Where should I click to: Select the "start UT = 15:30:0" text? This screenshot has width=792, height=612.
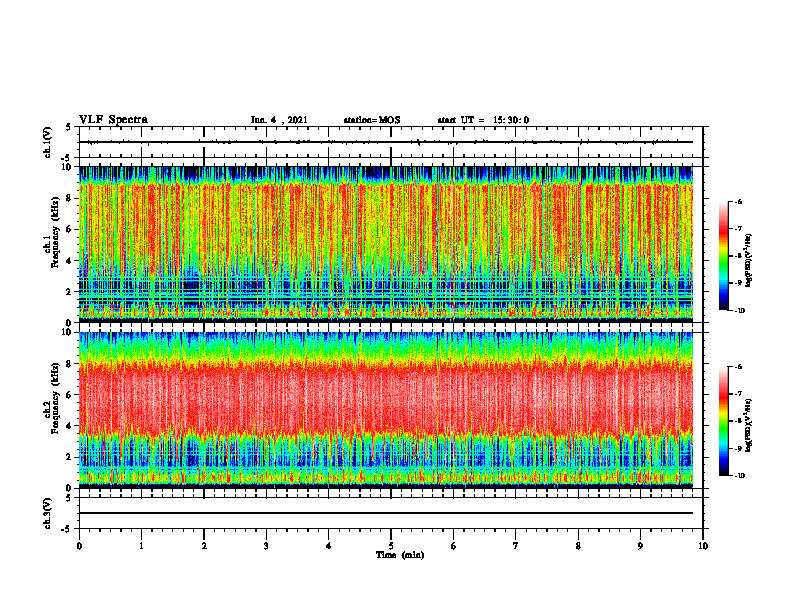coord(483,120)
